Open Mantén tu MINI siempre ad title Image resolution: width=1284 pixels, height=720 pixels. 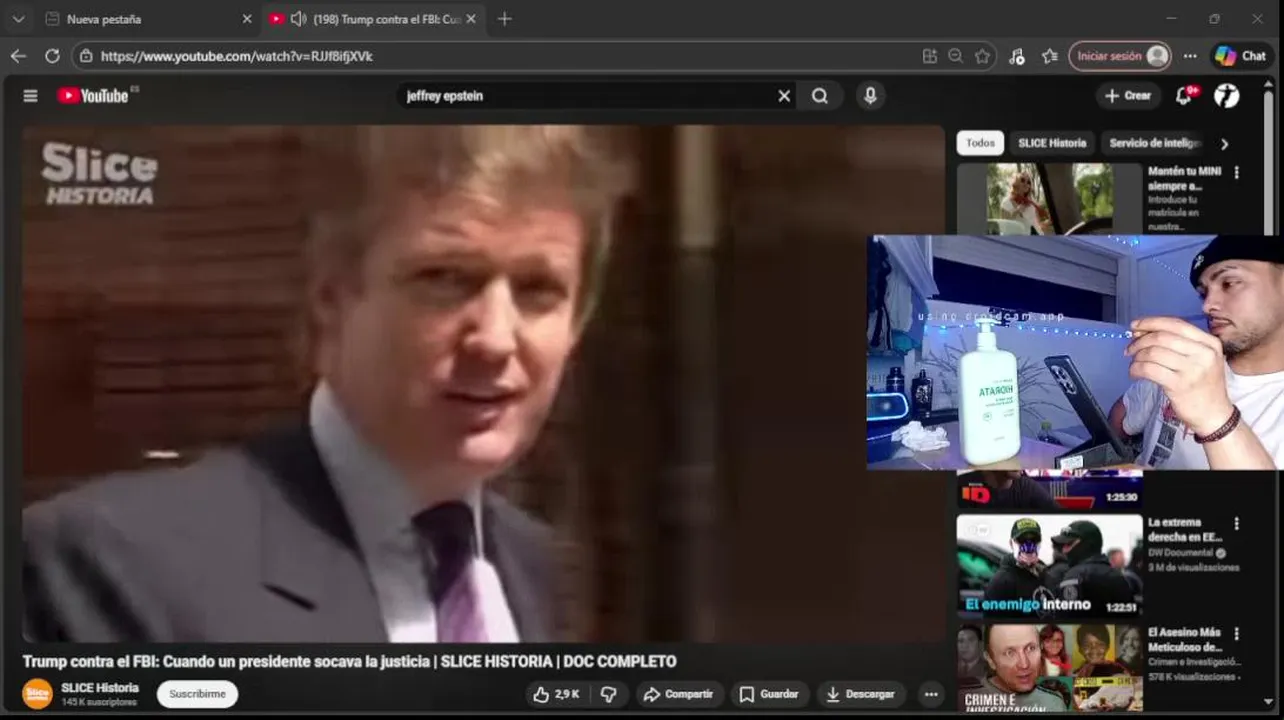click(x=1185, y=179)
